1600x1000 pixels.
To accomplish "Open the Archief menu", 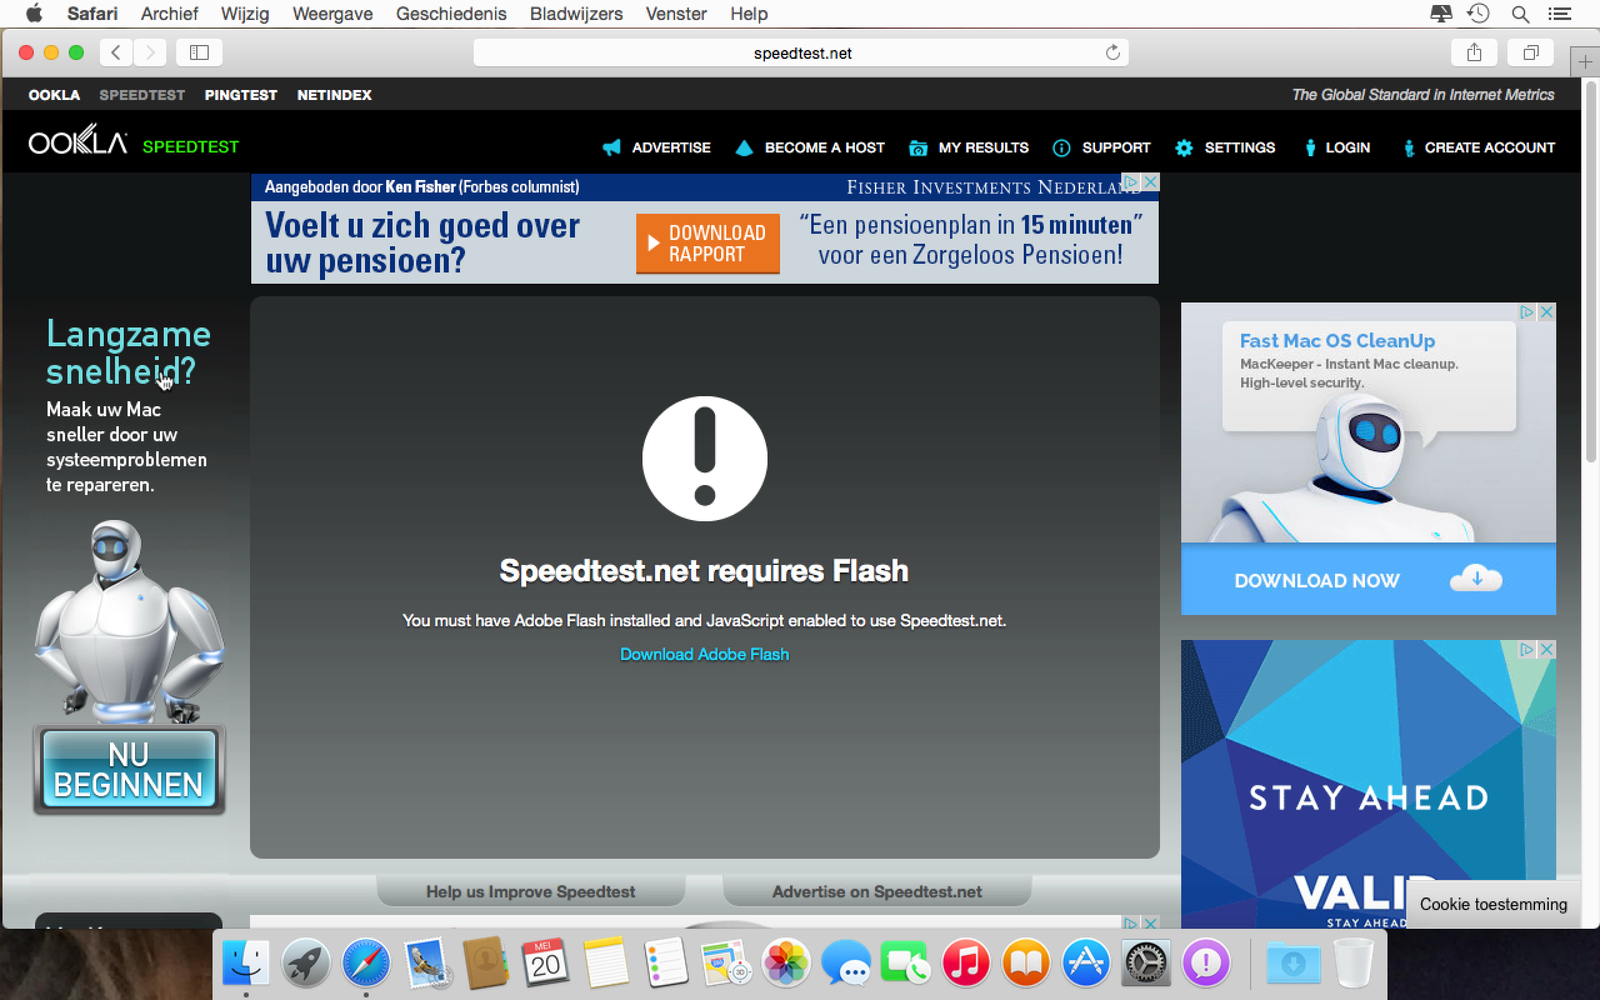I will coord(169,14).
